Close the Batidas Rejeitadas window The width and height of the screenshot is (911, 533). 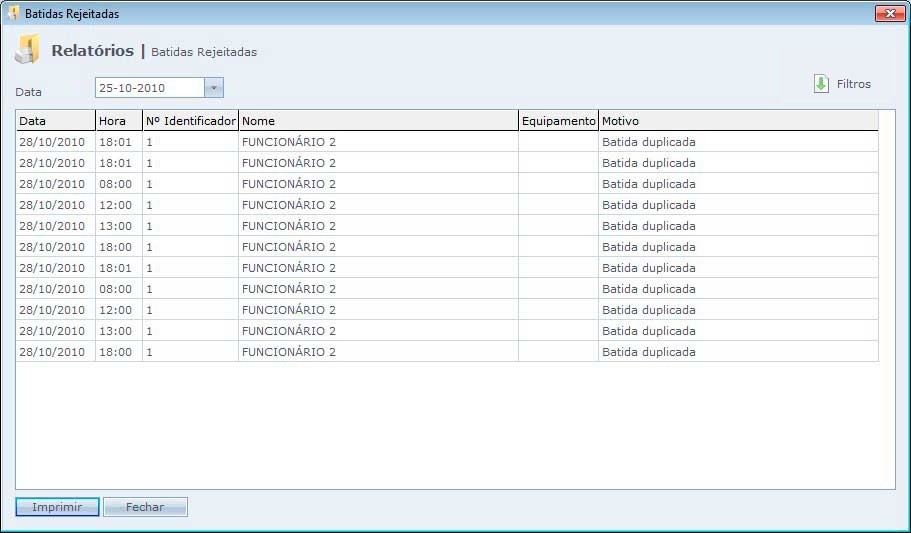pyautogui.click(x=889, y=13)
